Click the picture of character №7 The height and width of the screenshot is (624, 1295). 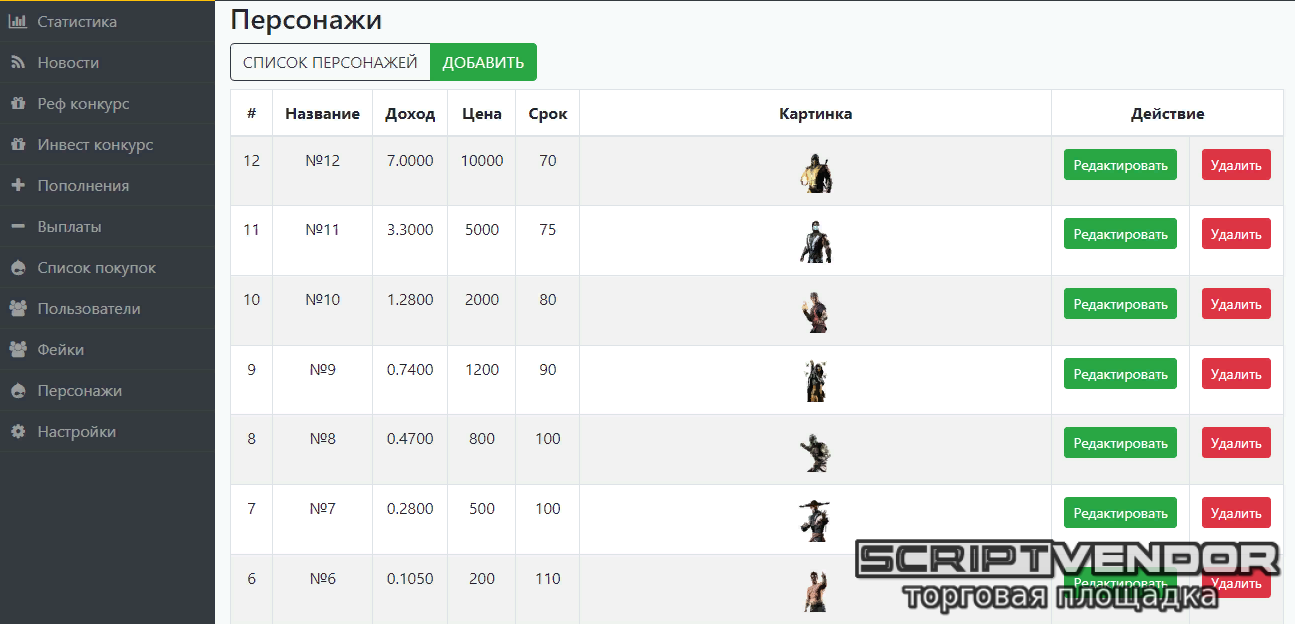pos(816,521)
